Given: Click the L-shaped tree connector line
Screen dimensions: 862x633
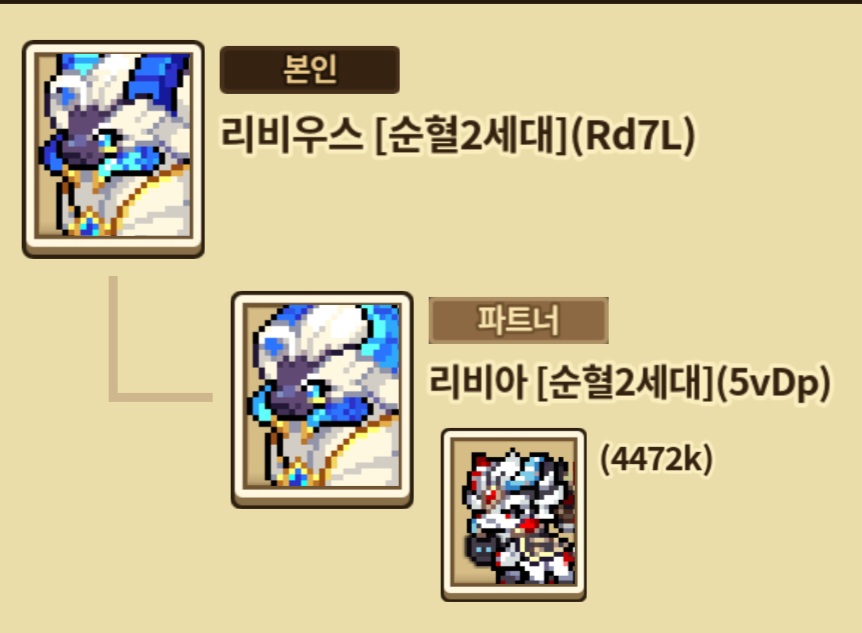Looking at the screenshot, I should tap(161, 339).
